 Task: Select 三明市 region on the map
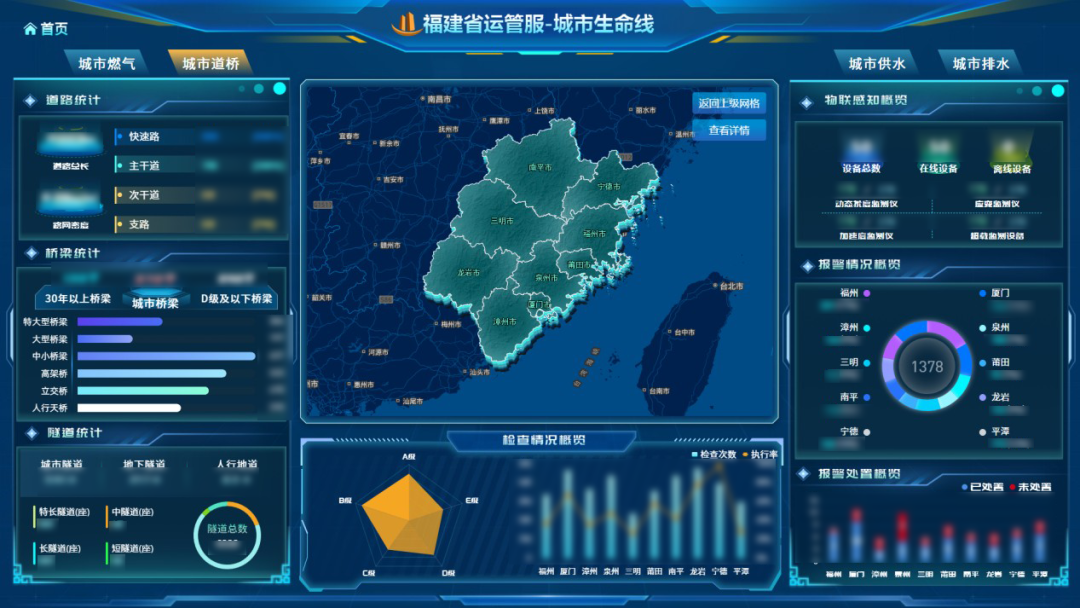pos(501,221)
